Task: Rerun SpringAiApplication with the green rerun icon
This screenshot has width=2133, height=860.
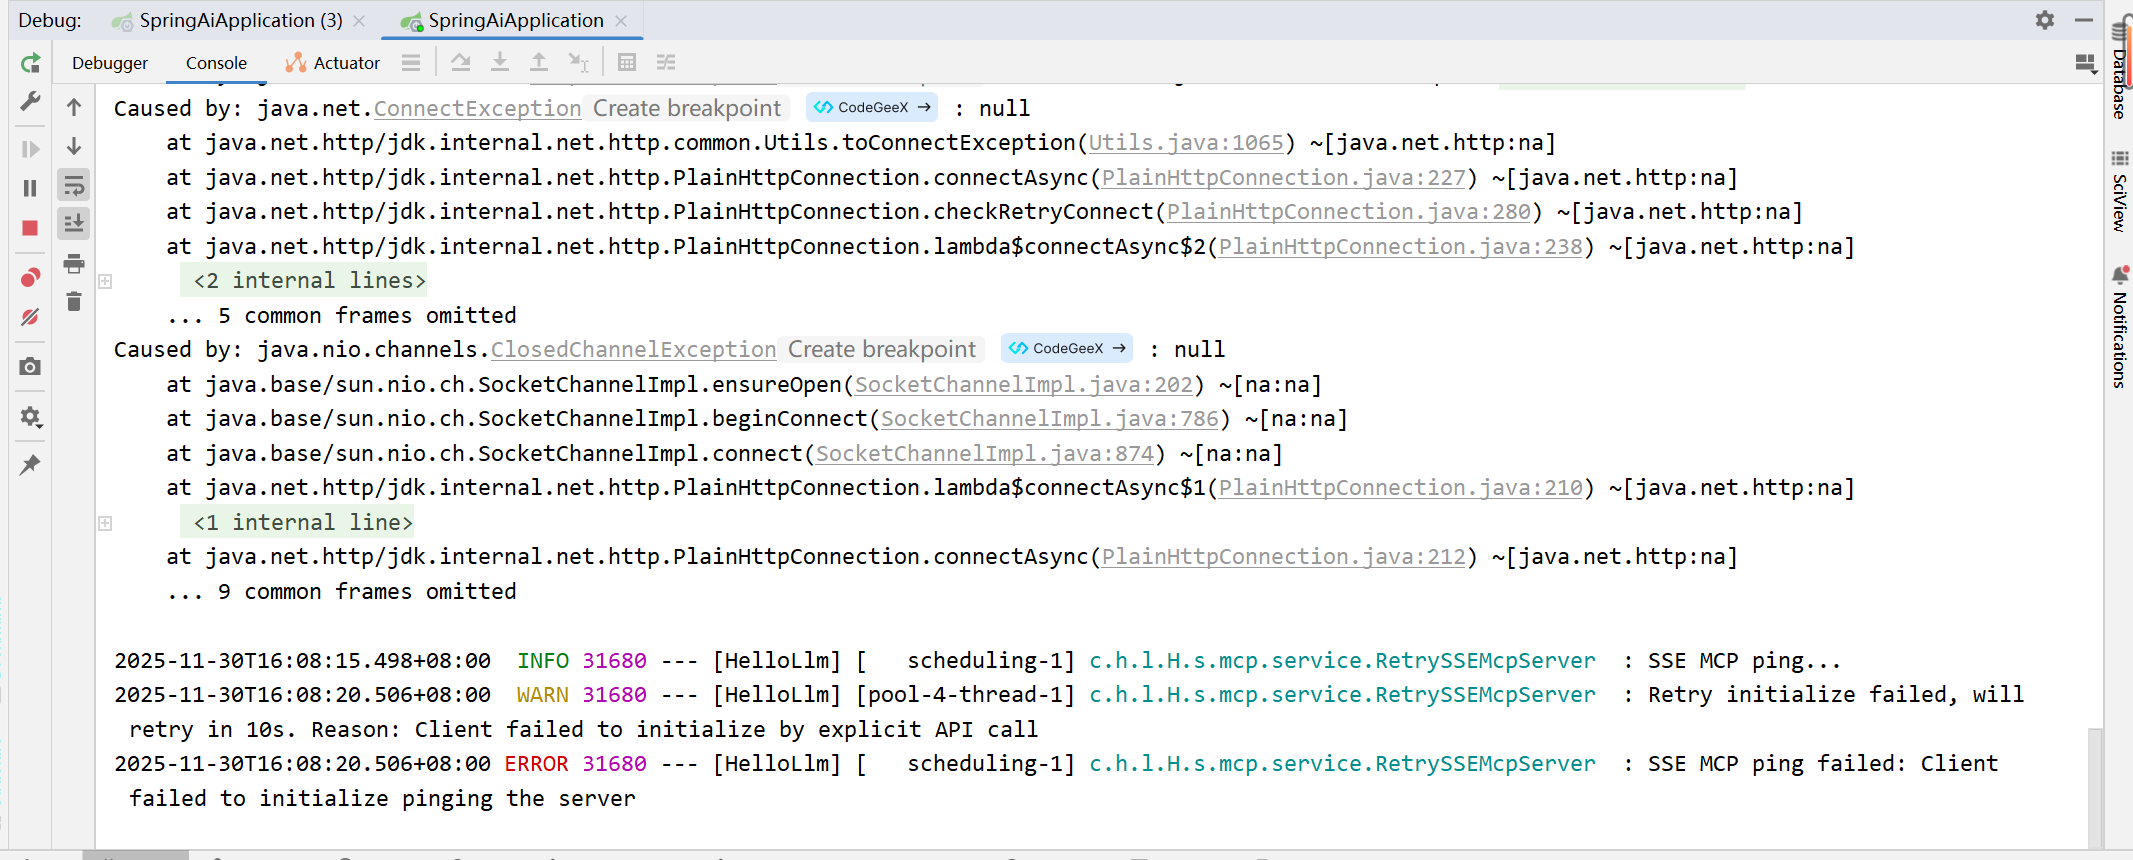Action: click(x=30, y=63)
